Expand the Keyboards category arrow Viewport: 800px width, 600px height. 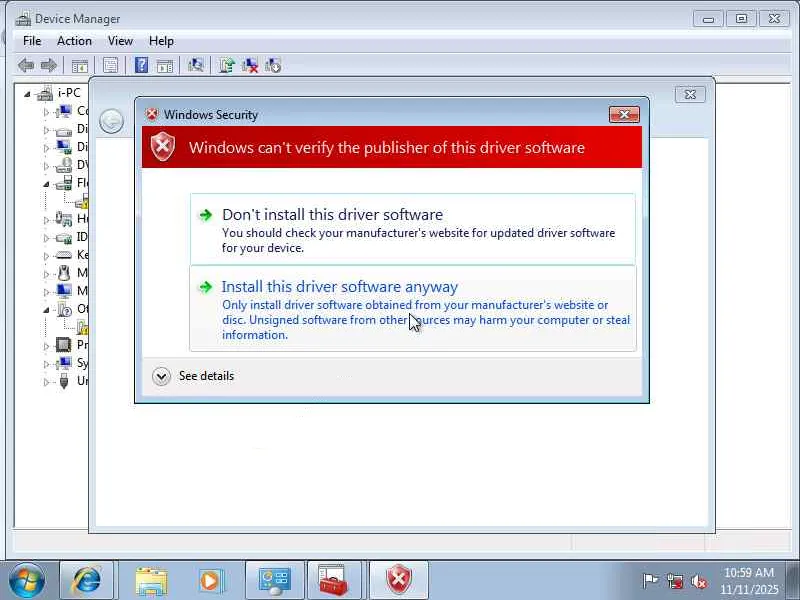[x=46, y=256]
